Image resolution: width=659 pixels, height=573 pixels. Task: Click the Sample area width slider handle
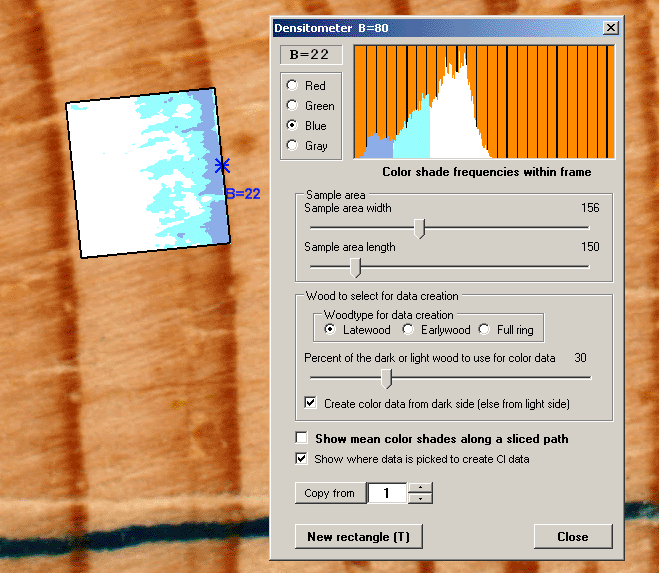pos(419,228)
